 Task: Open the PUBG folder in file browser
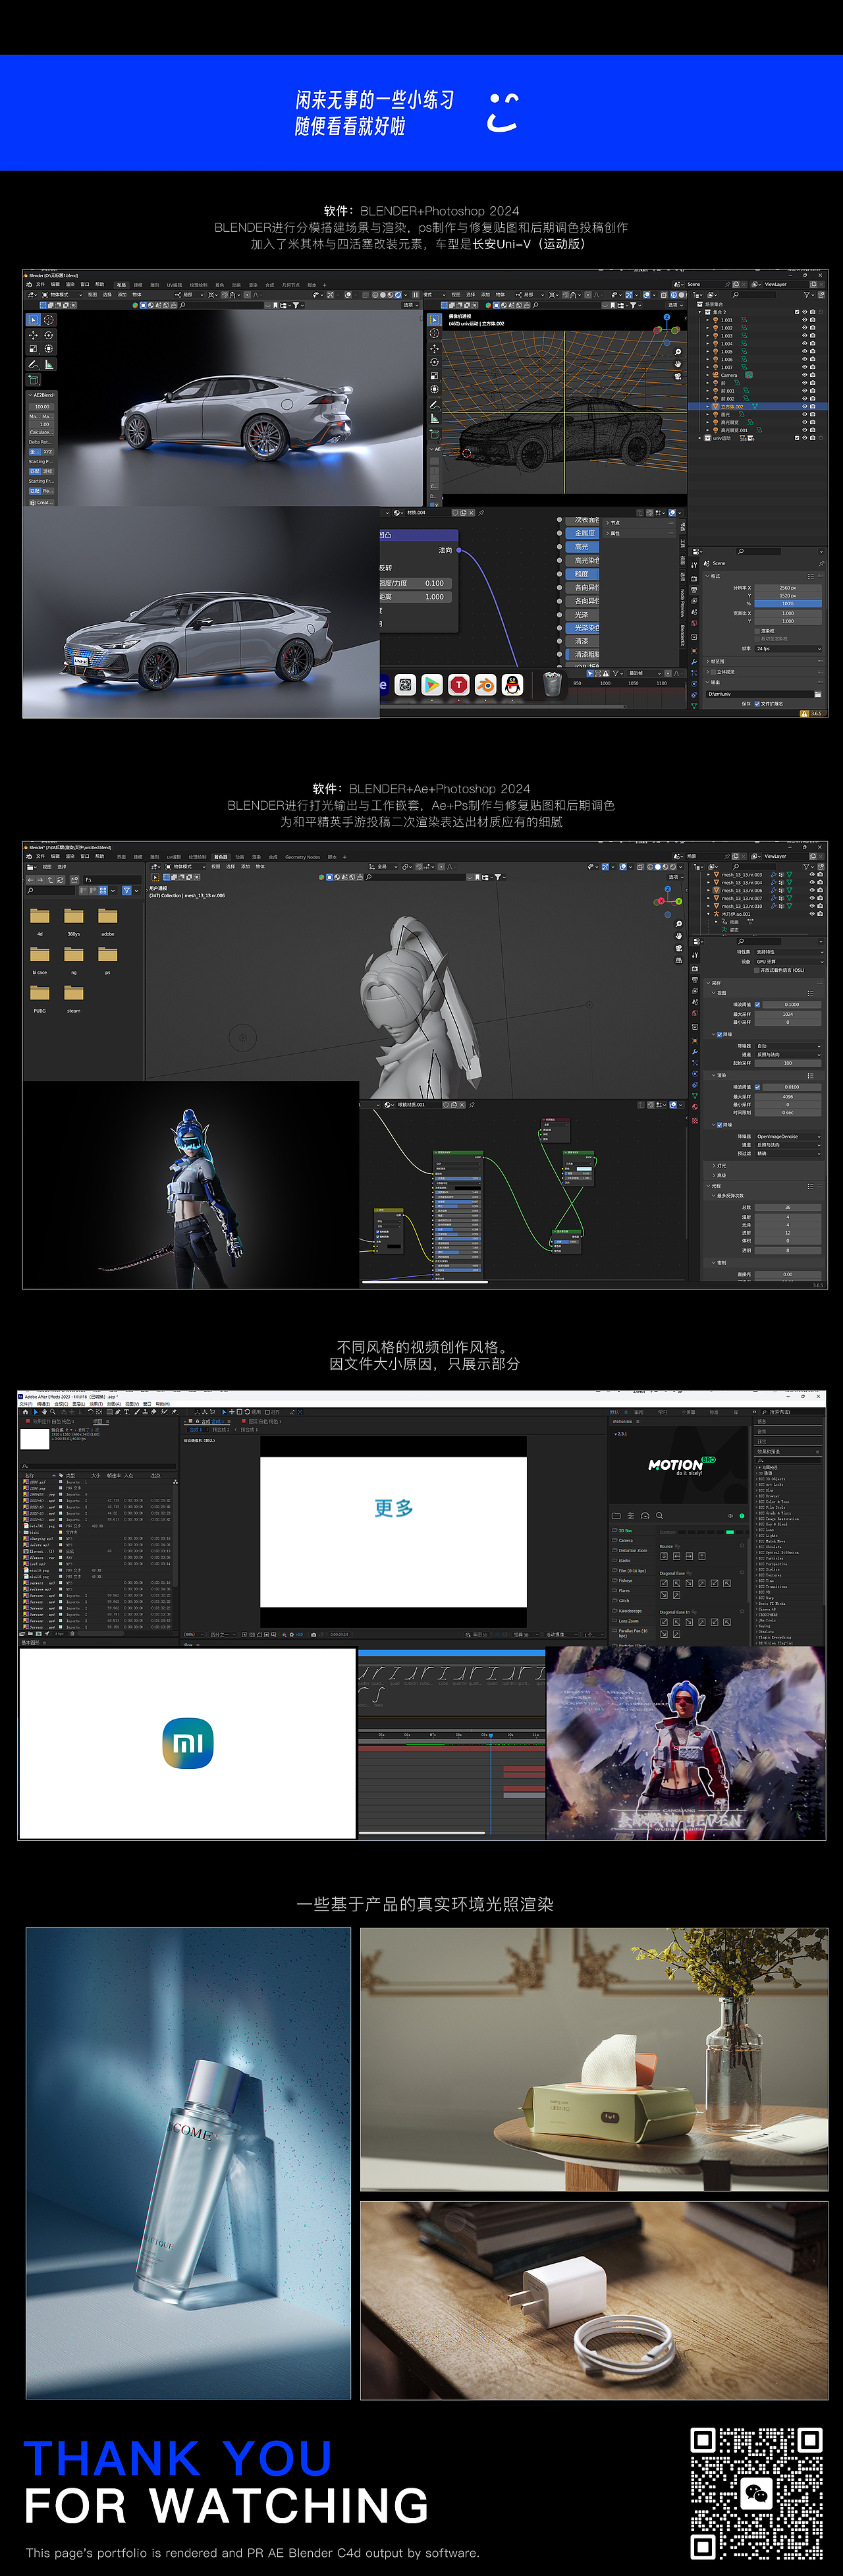coord(40,993)
